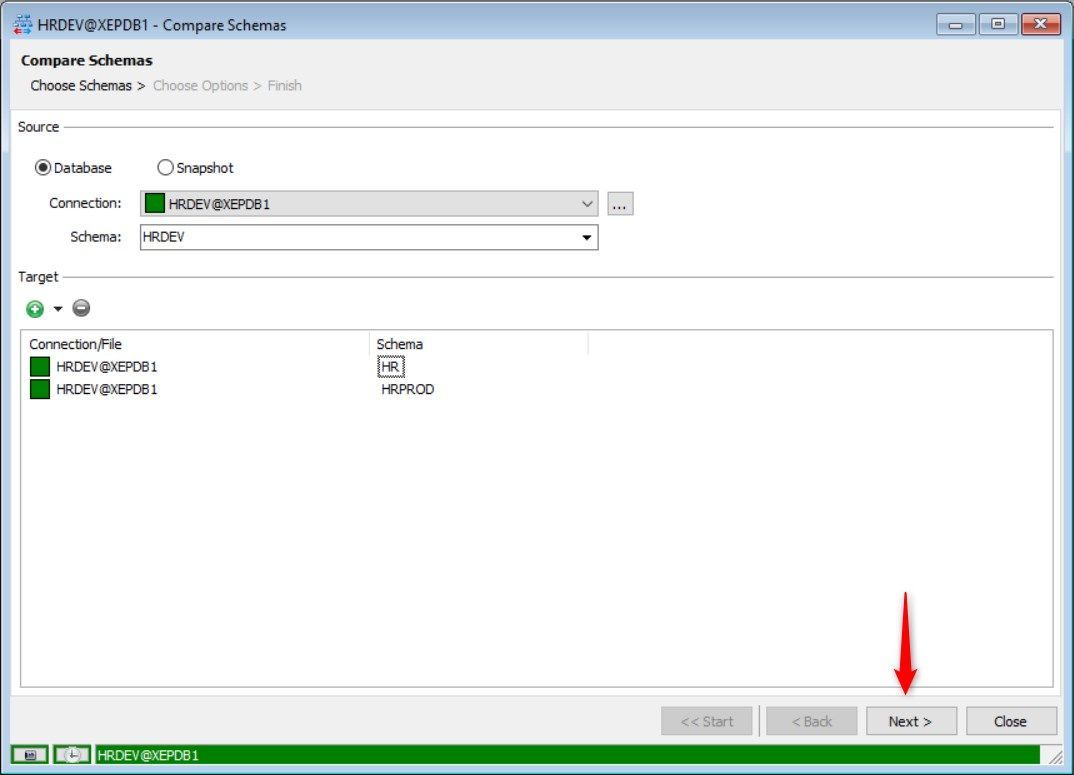Click the Connection/File column header
The height and width of the screenshot is (775, 1074).
click(x=197, y=344)
